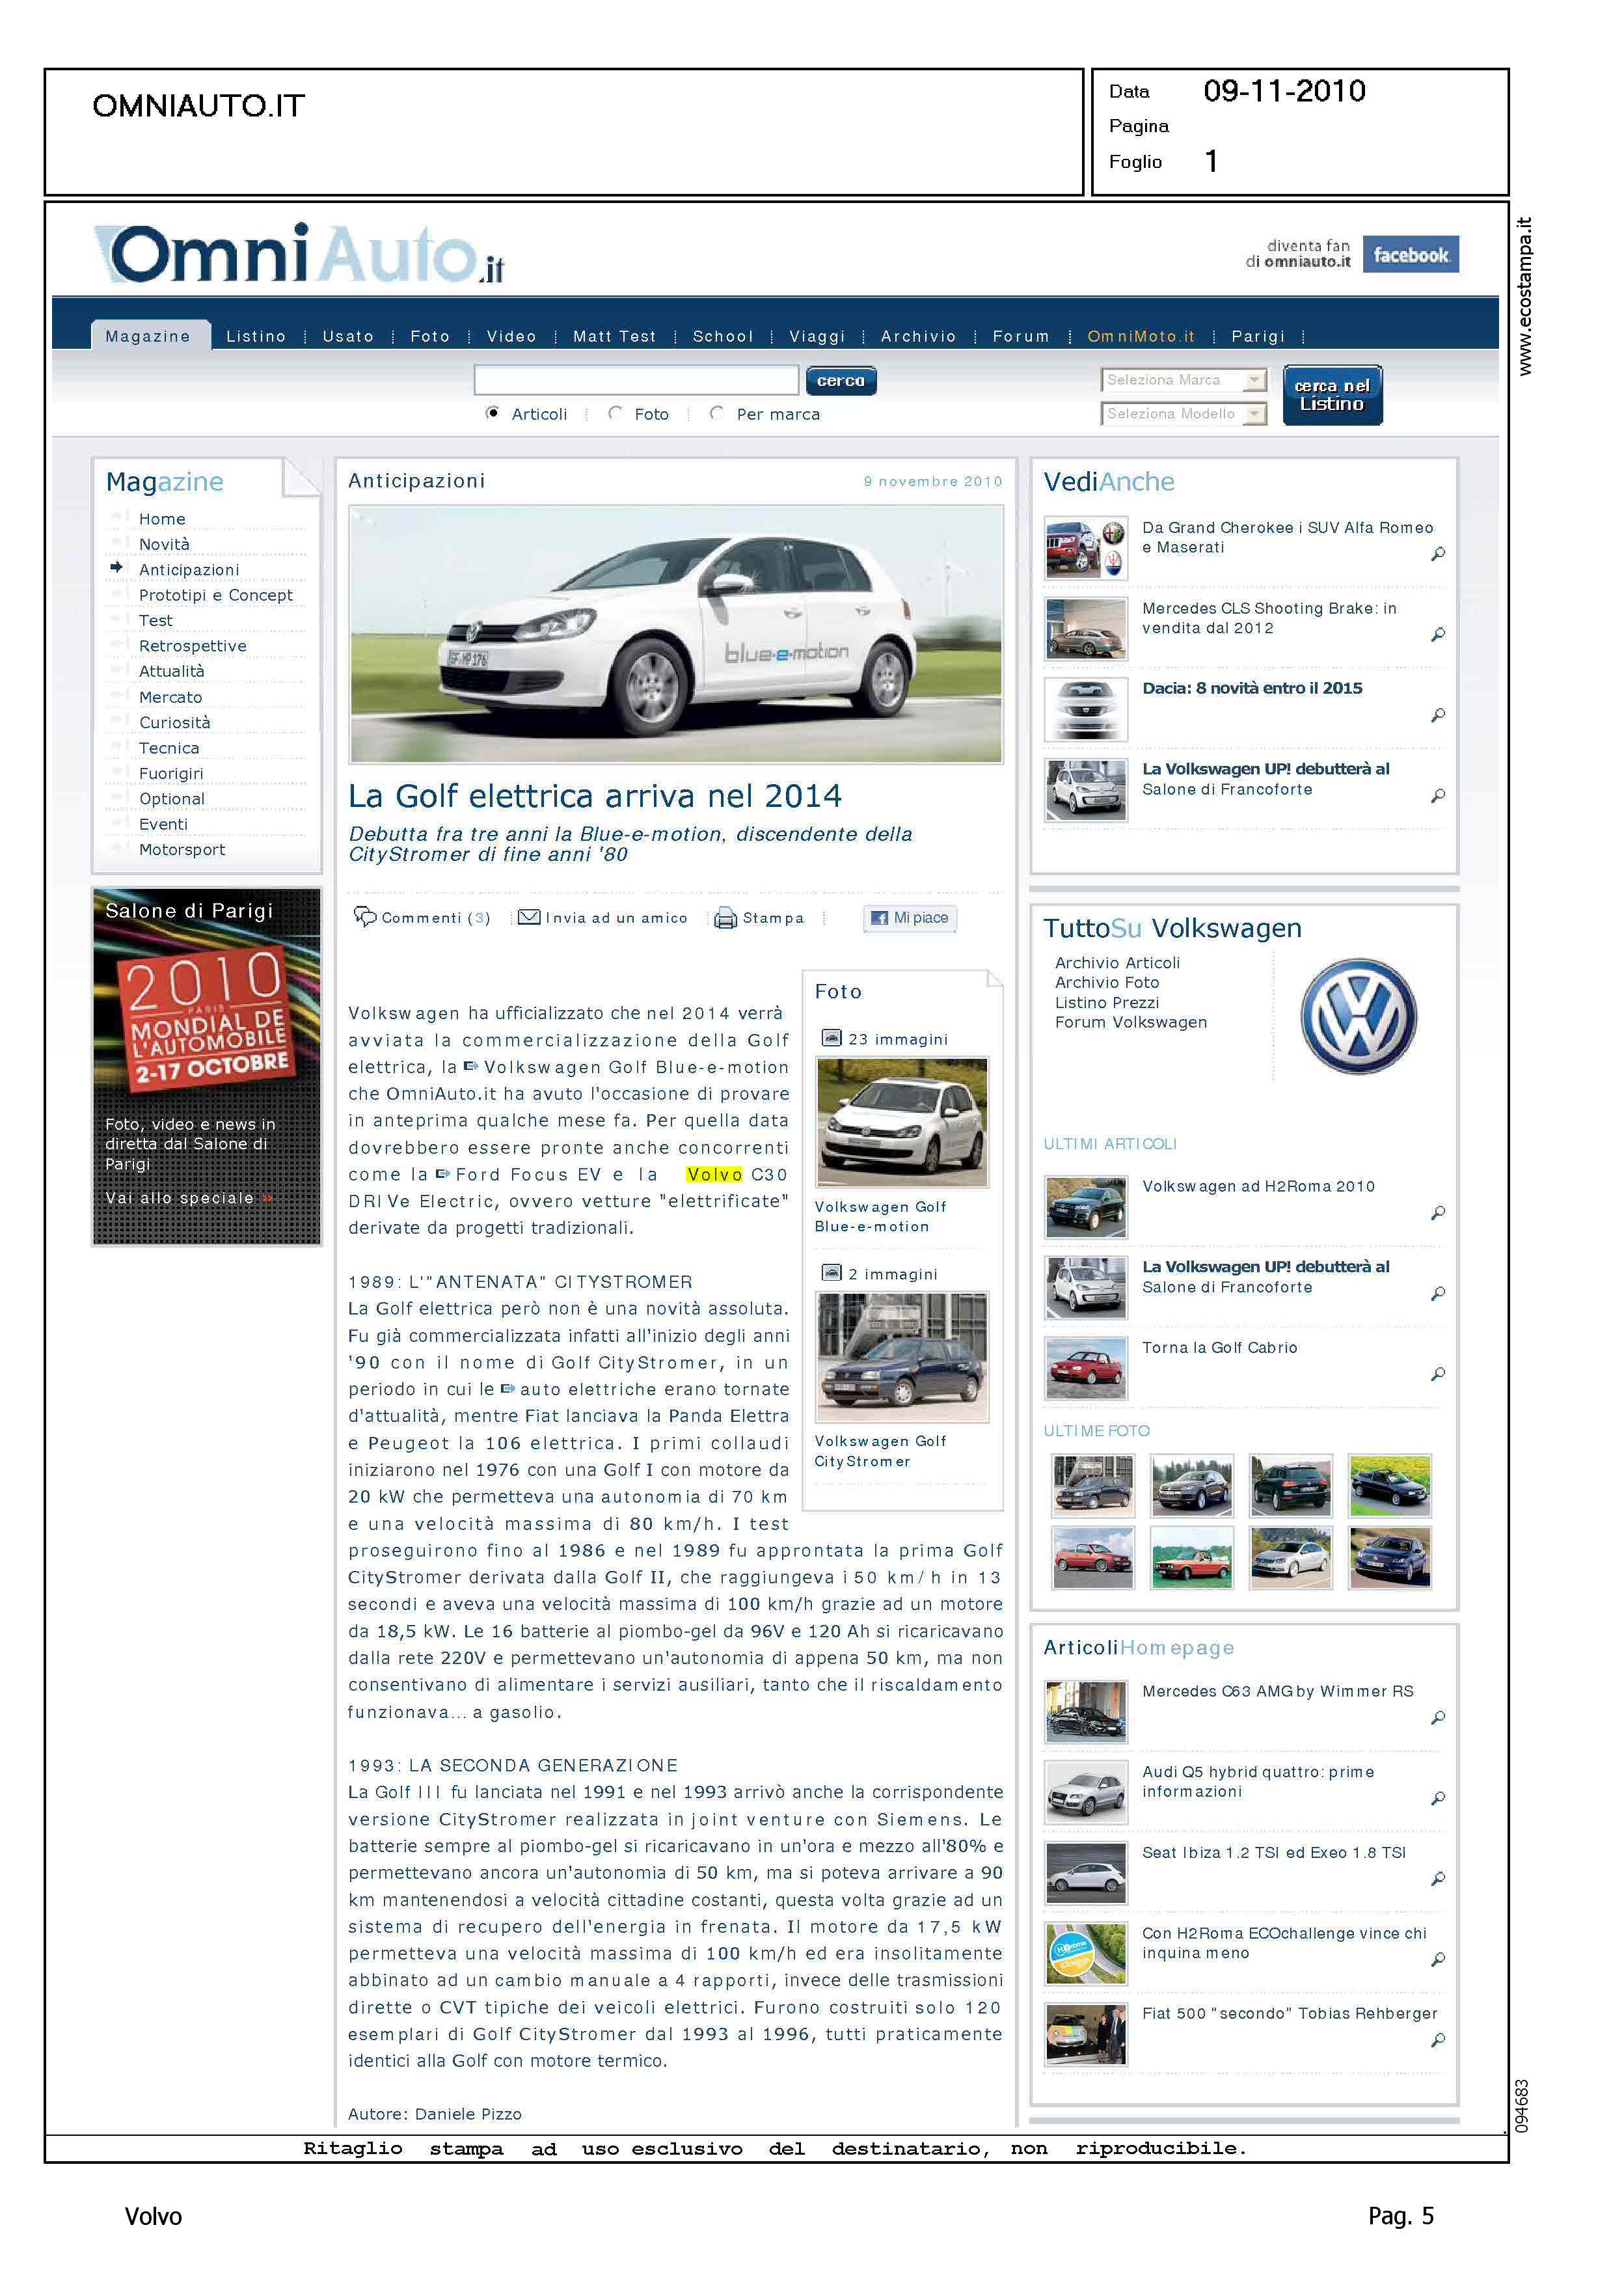The image size is (1624, 2279).
Task: Open the facebook fan badge
Action: click(x=1410, y=254)
